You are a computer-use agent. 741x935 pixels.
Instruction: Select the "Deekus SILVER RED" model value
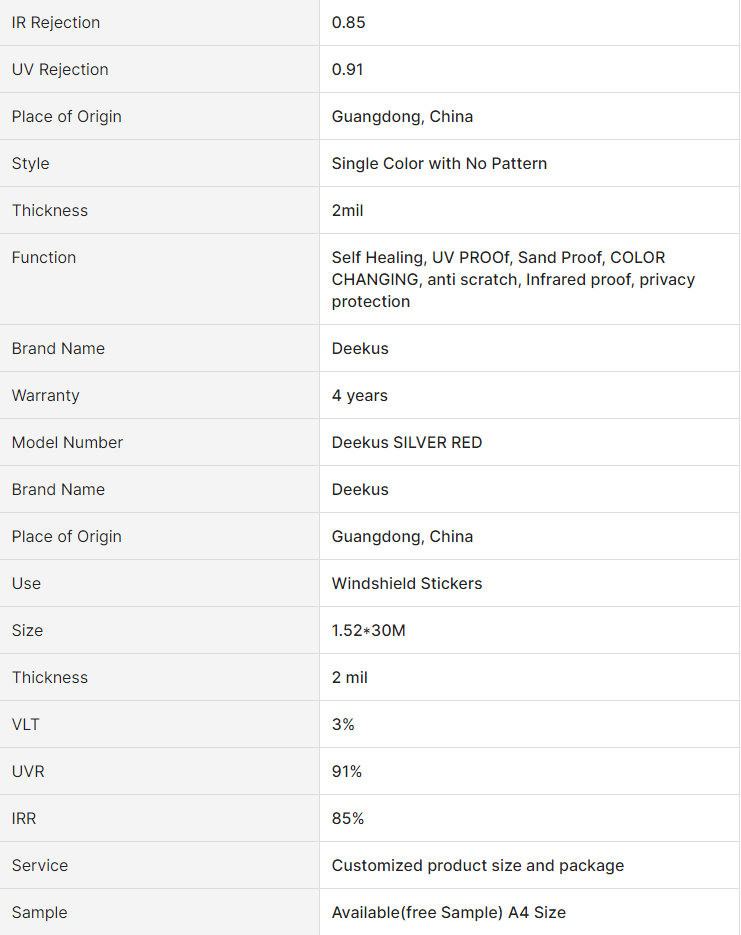point(407,442)
